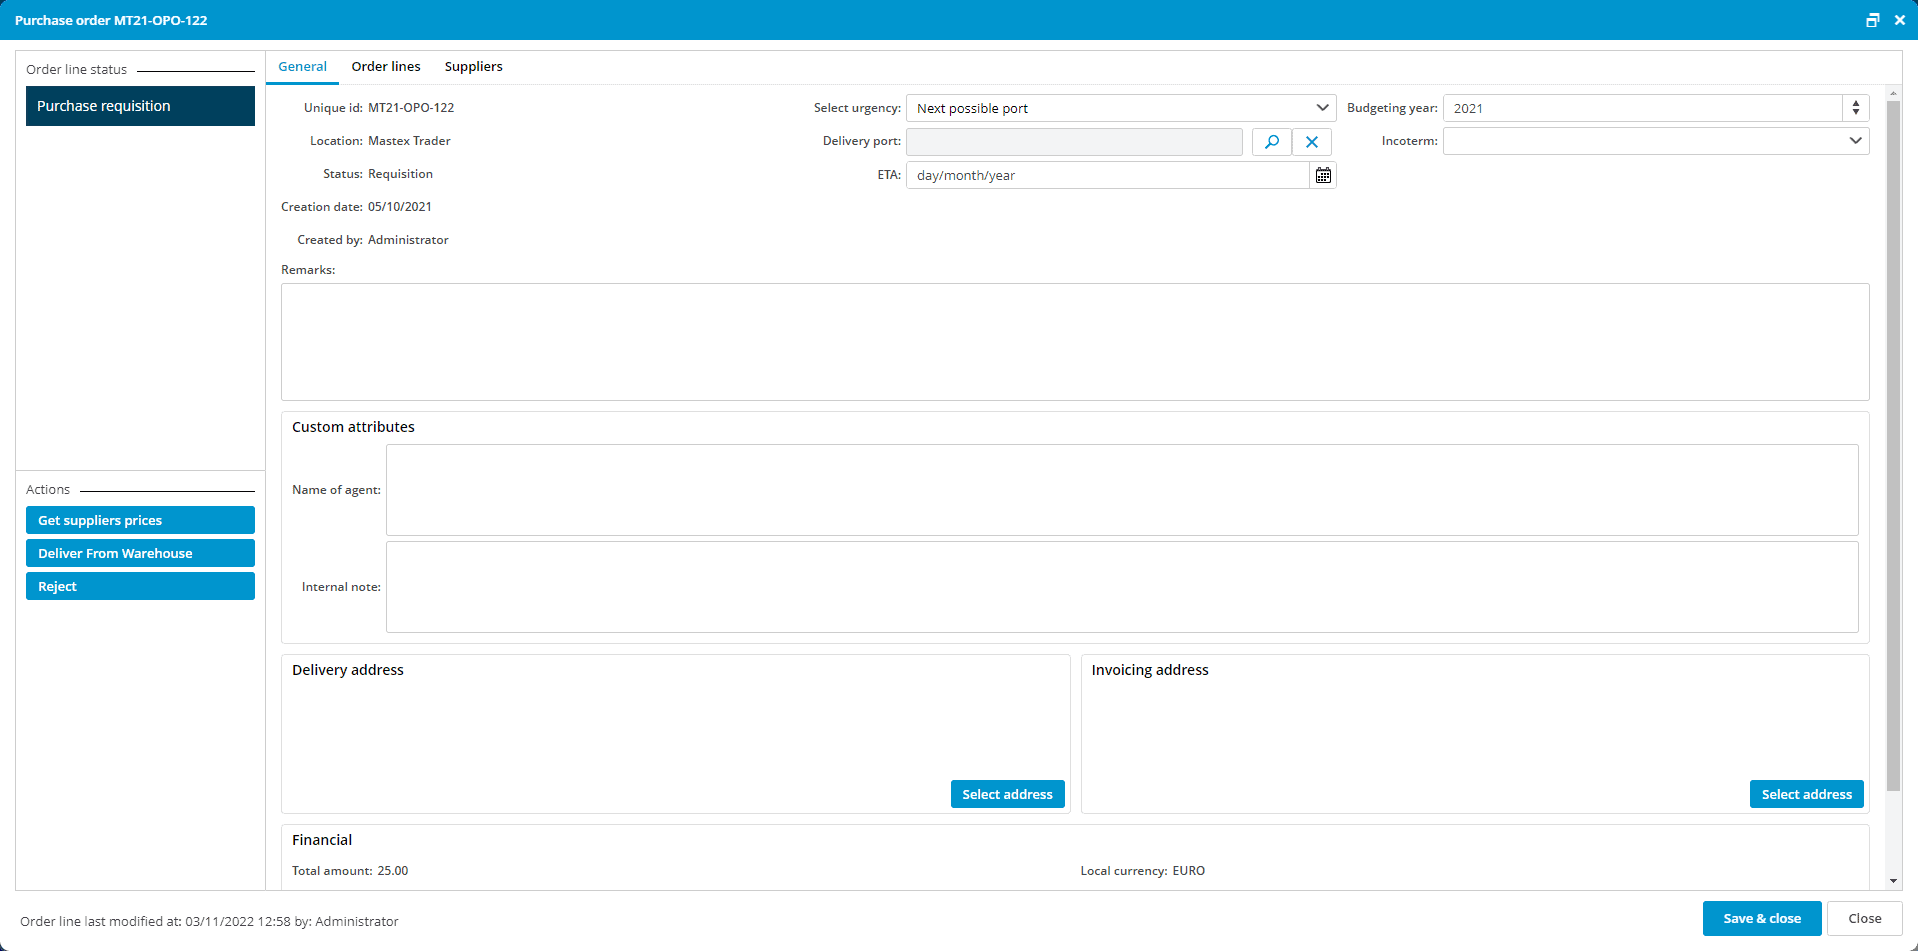
Task: Click the Name of agent text field
Action: pyautogui.click(x=1121, y=490)
